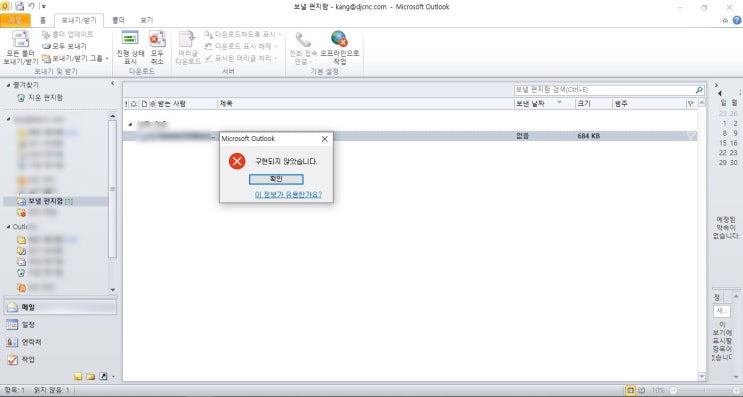The height and width of the screenshot is (397, 743).
Task: Open the 다운로드하도록 표시 dropdown
Action: (243, 34)
